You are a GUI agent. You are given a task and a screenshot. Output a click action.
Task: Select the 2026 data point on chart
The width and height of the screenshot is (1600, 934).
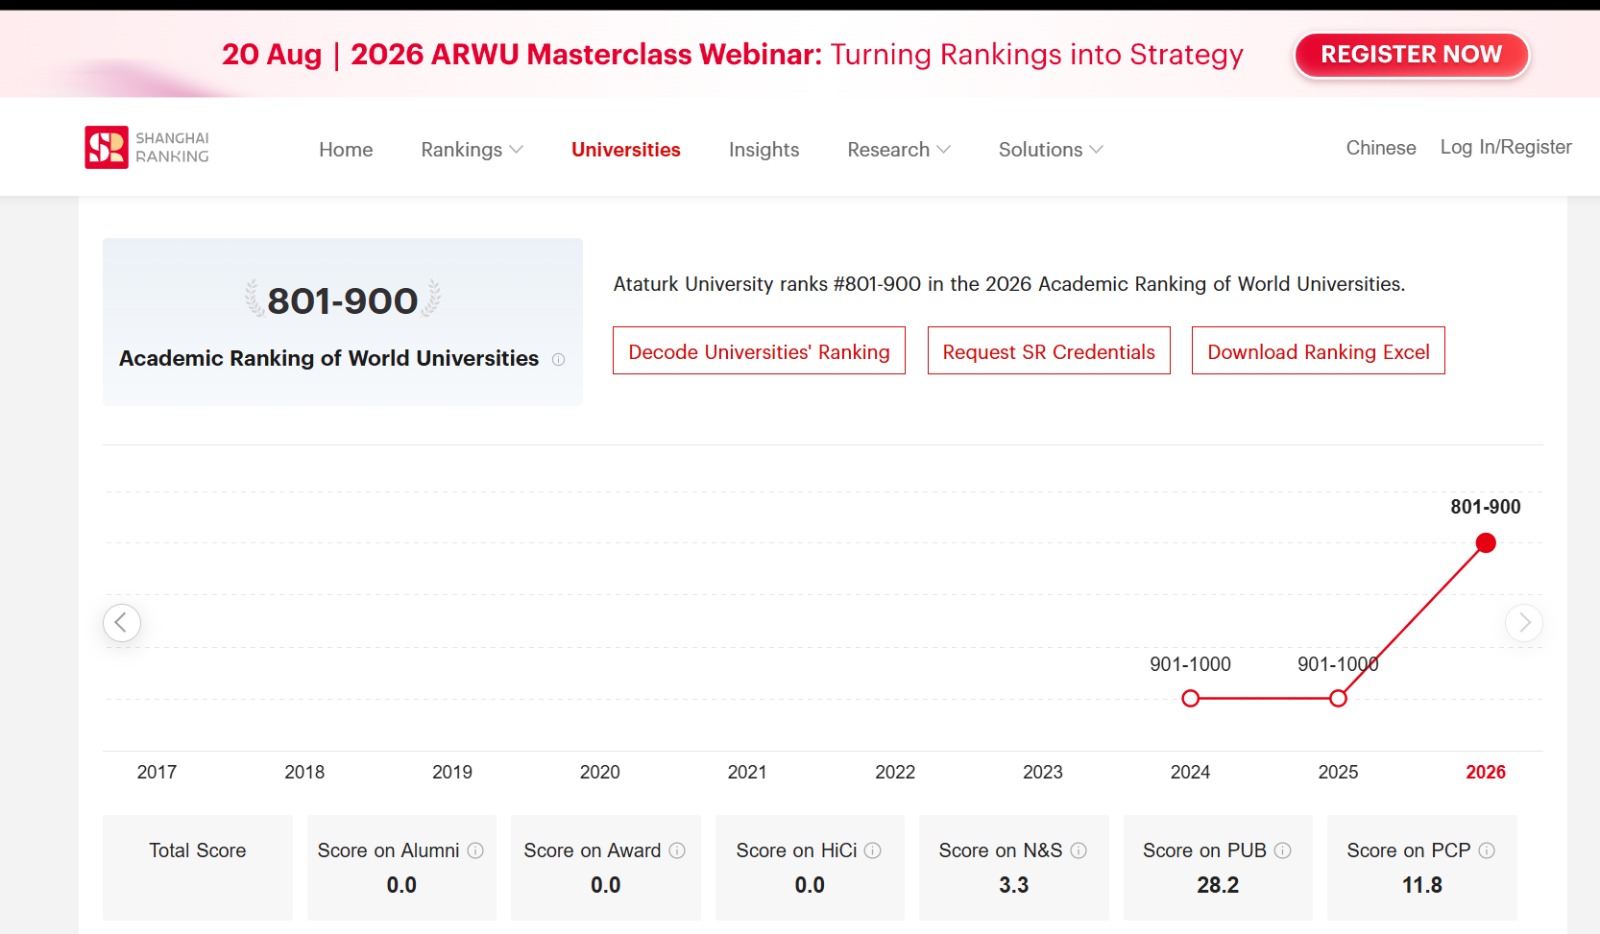1486,543
